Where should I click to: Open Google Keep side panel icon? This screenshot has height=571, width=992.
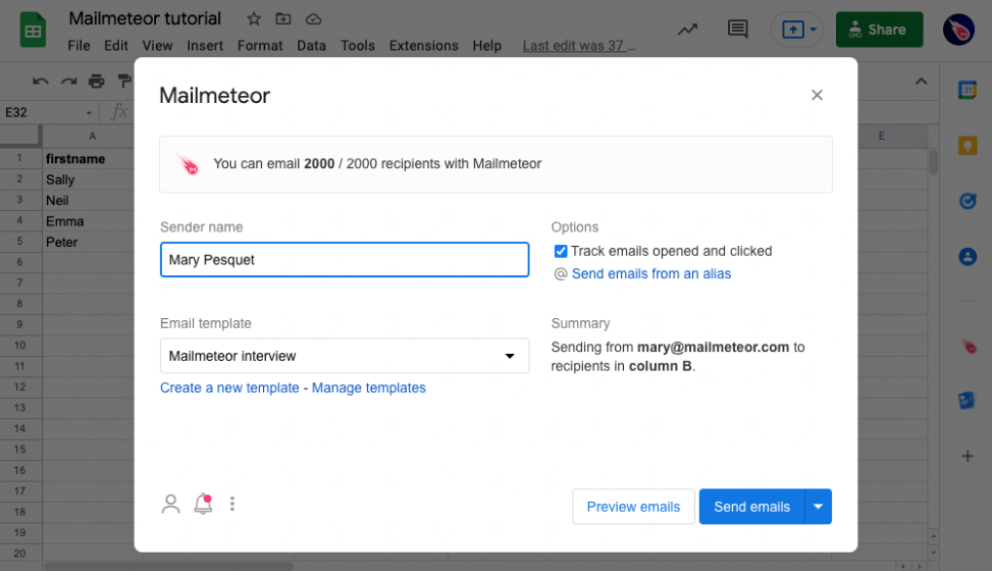pyautogui.click(x=967, y=145)
